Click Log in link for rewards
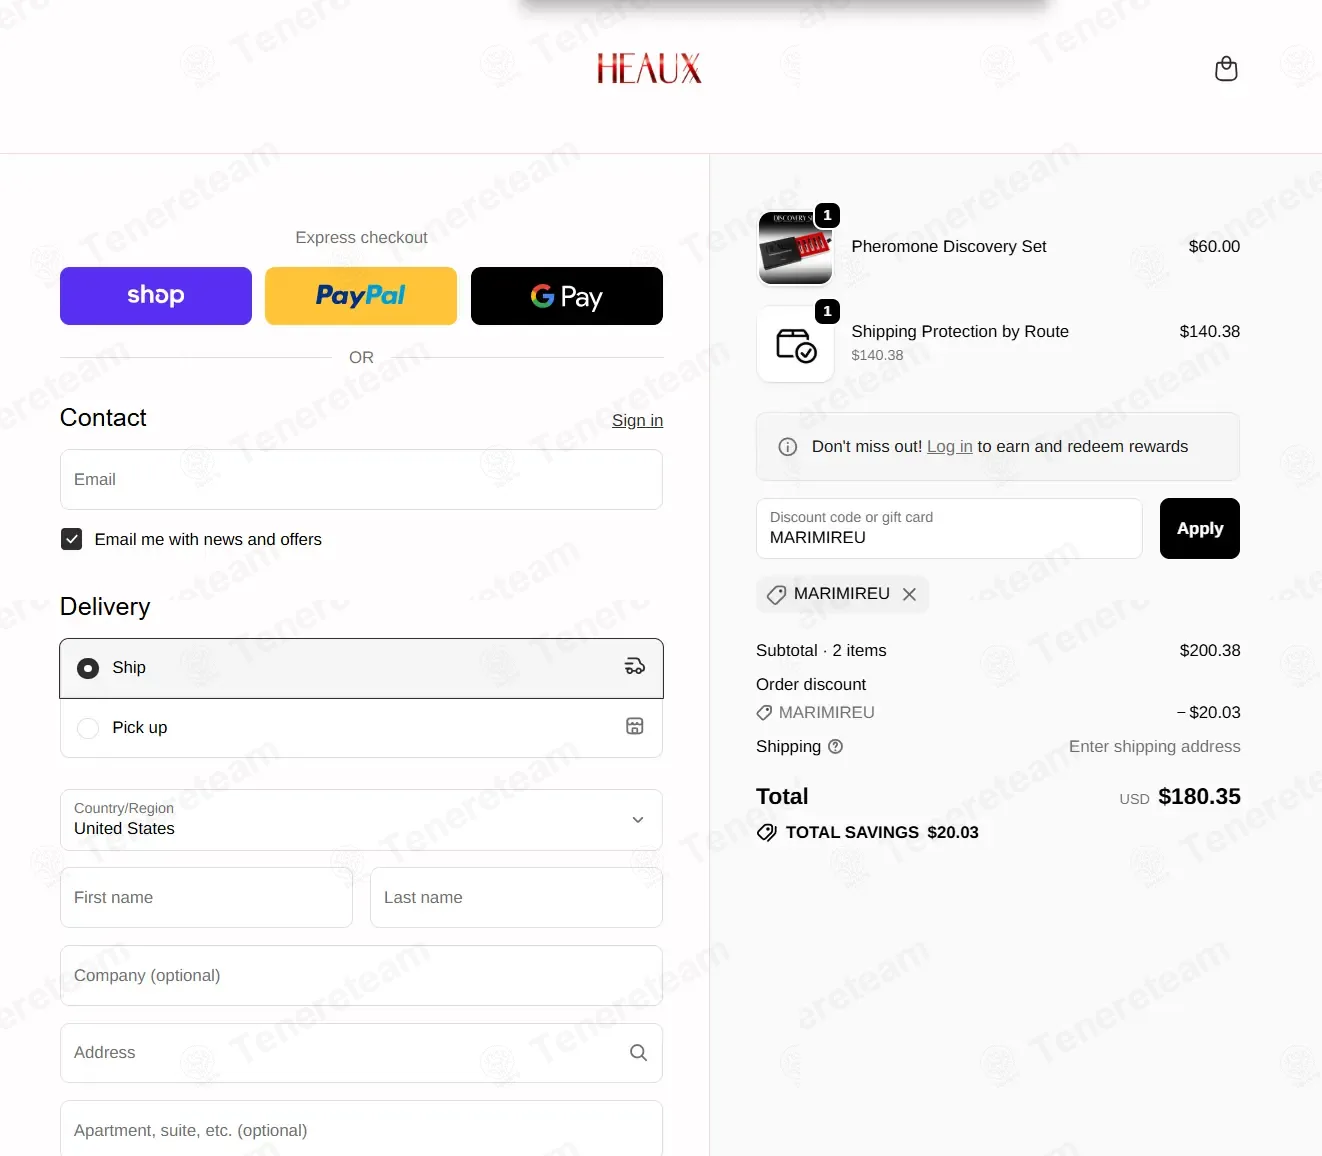 (x=949, y=447)
